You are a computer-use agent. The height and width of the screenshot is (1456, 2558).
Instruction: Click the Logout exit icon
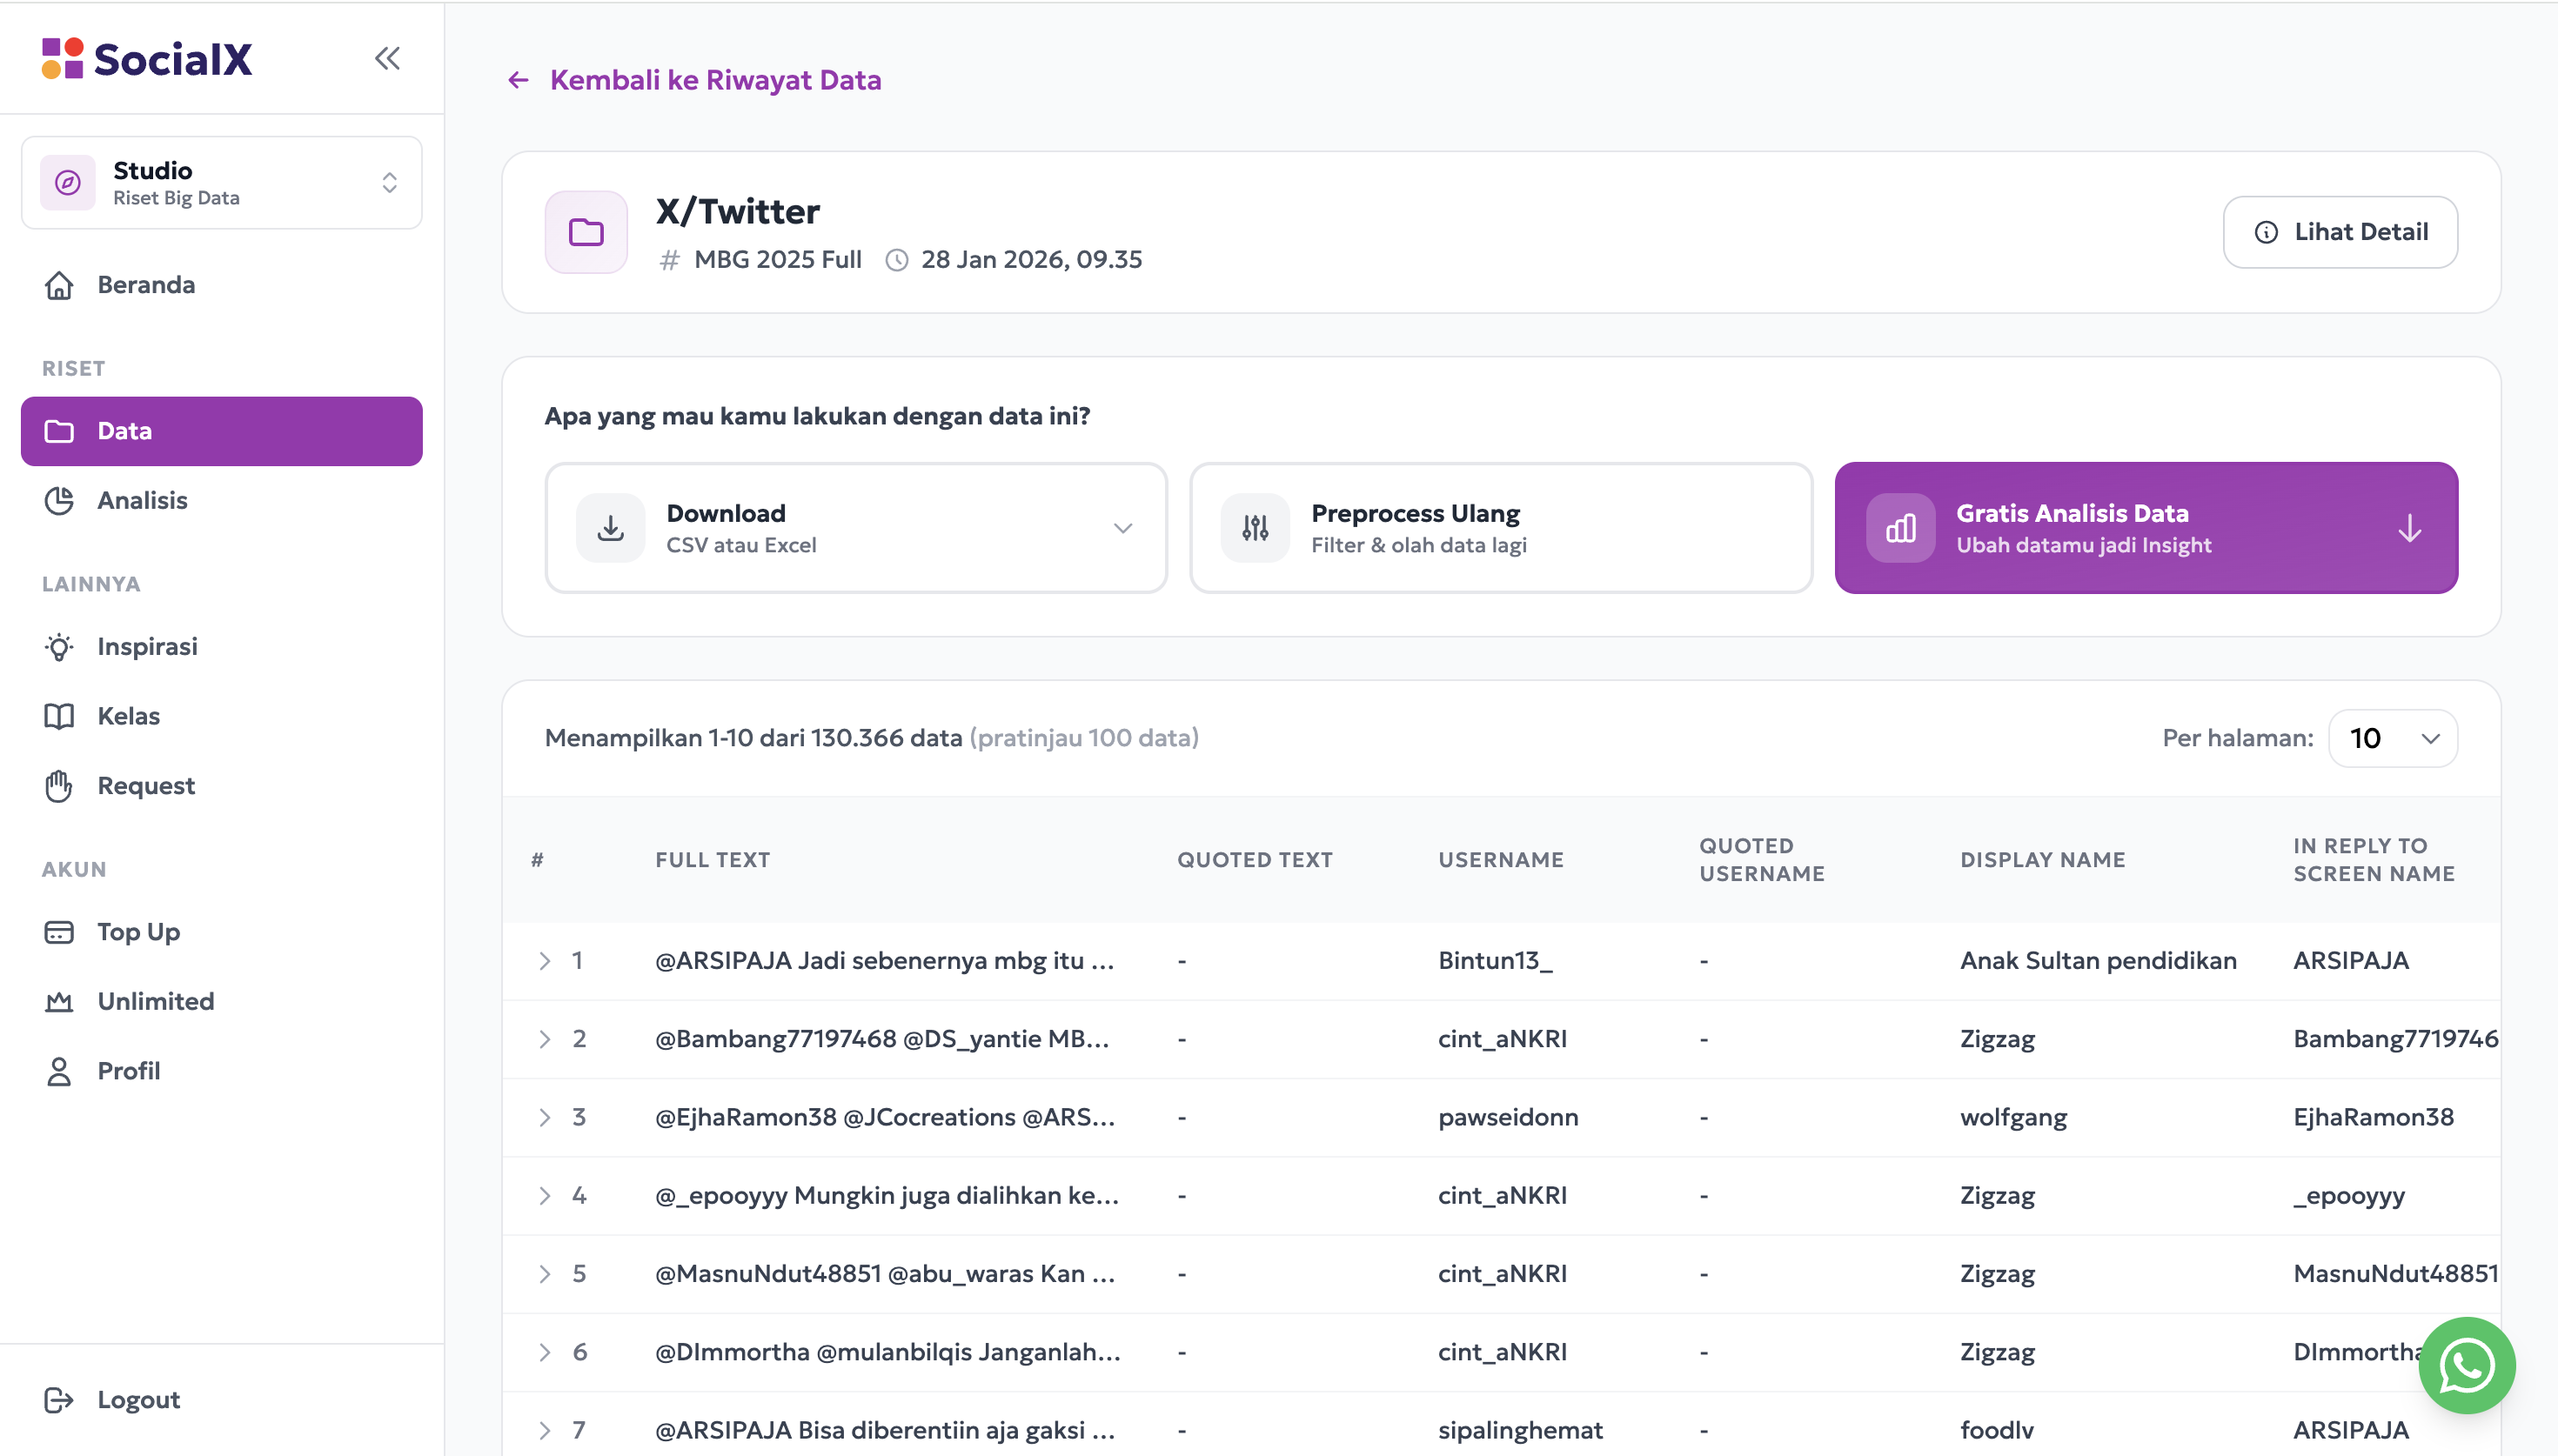click(x=59, y=1400)
